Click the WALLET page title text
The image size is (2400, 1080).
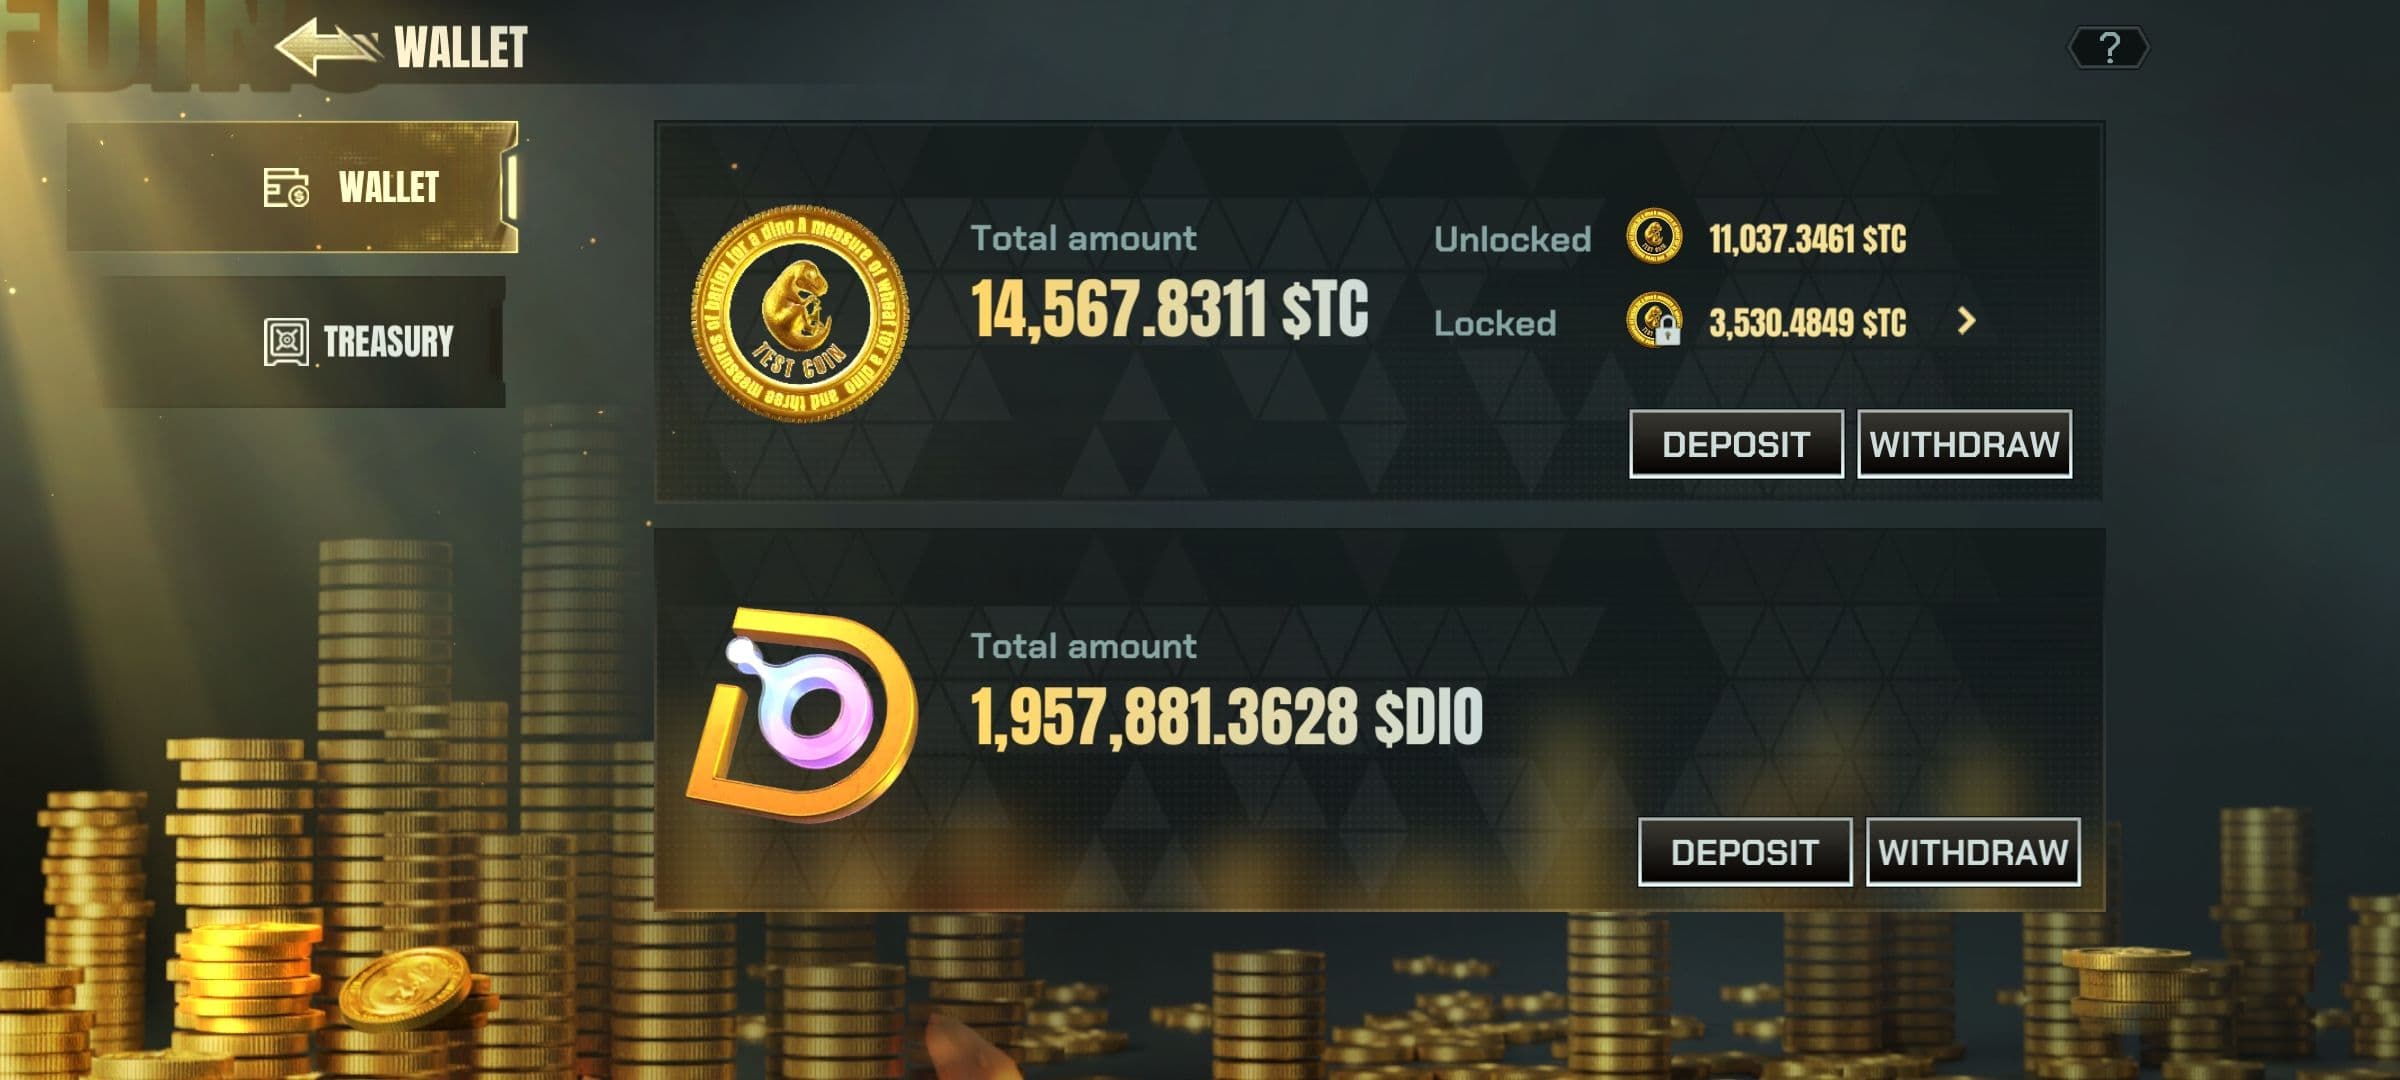pyautogui.click(x=461, y=48)
